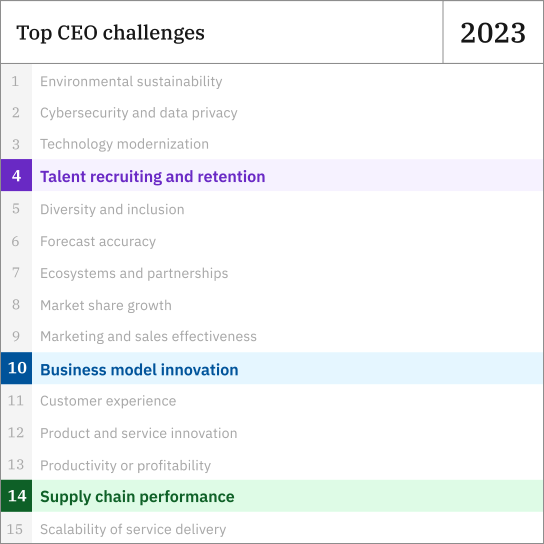Select Customer experience entry
Screen dimensions: 544x544
108,401
